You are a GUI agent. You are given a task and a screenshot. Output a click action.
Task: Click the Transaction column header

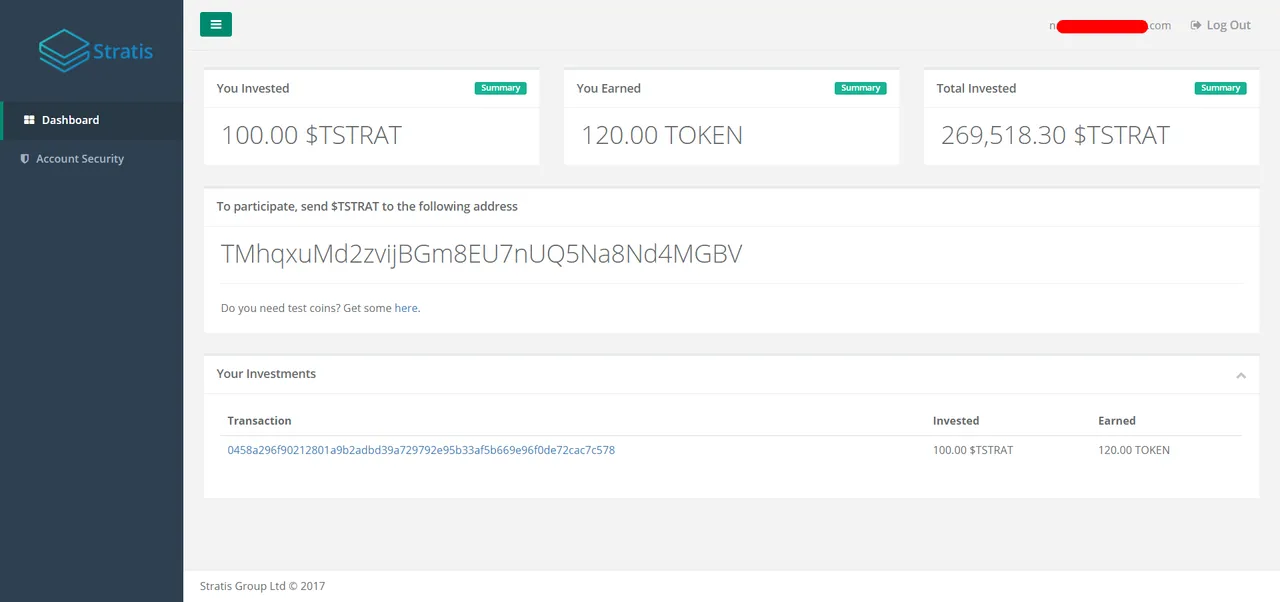pyautogui.click(x=259, y=421)
